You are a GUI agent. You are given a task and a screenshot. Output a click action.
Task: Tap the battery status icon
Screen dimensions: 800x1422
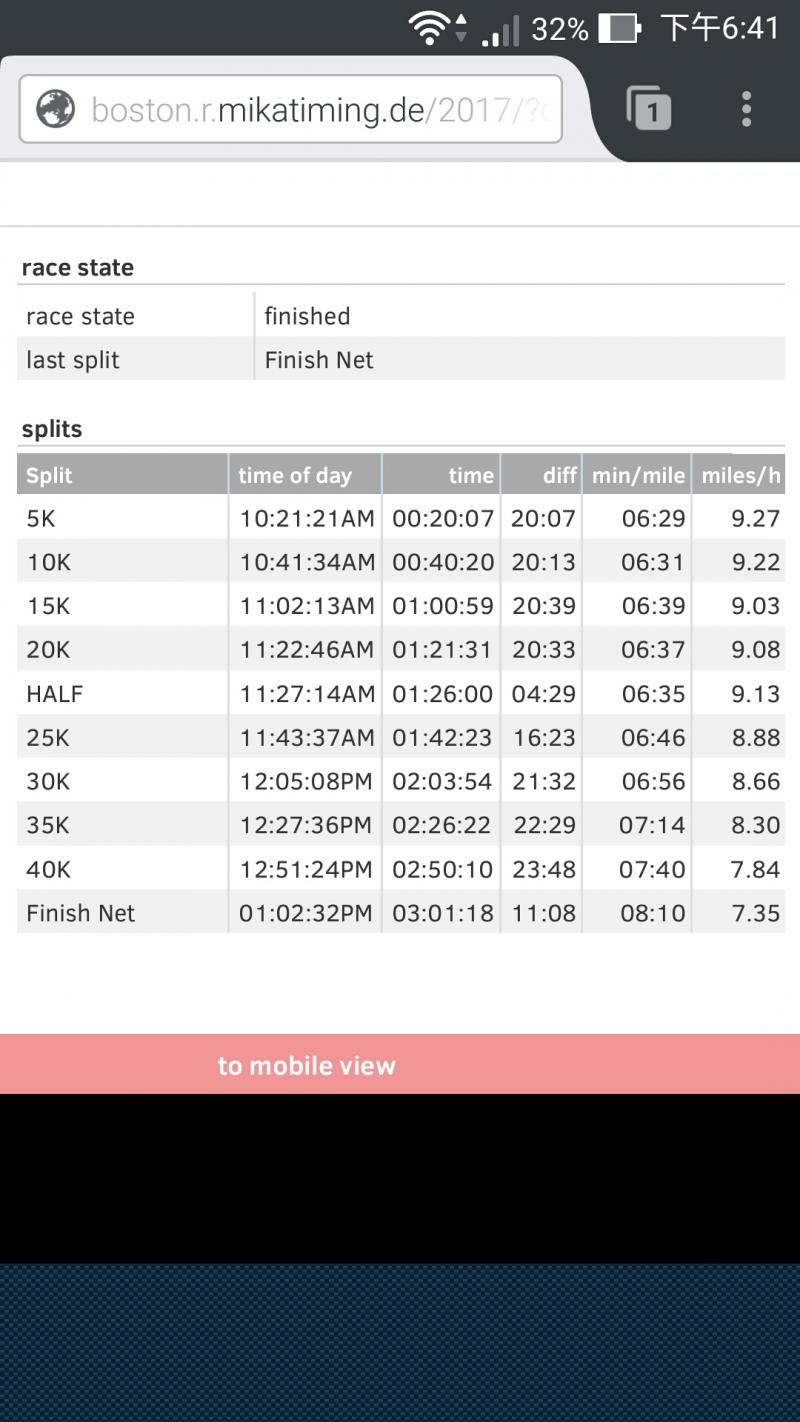click(x=619, y=29)
